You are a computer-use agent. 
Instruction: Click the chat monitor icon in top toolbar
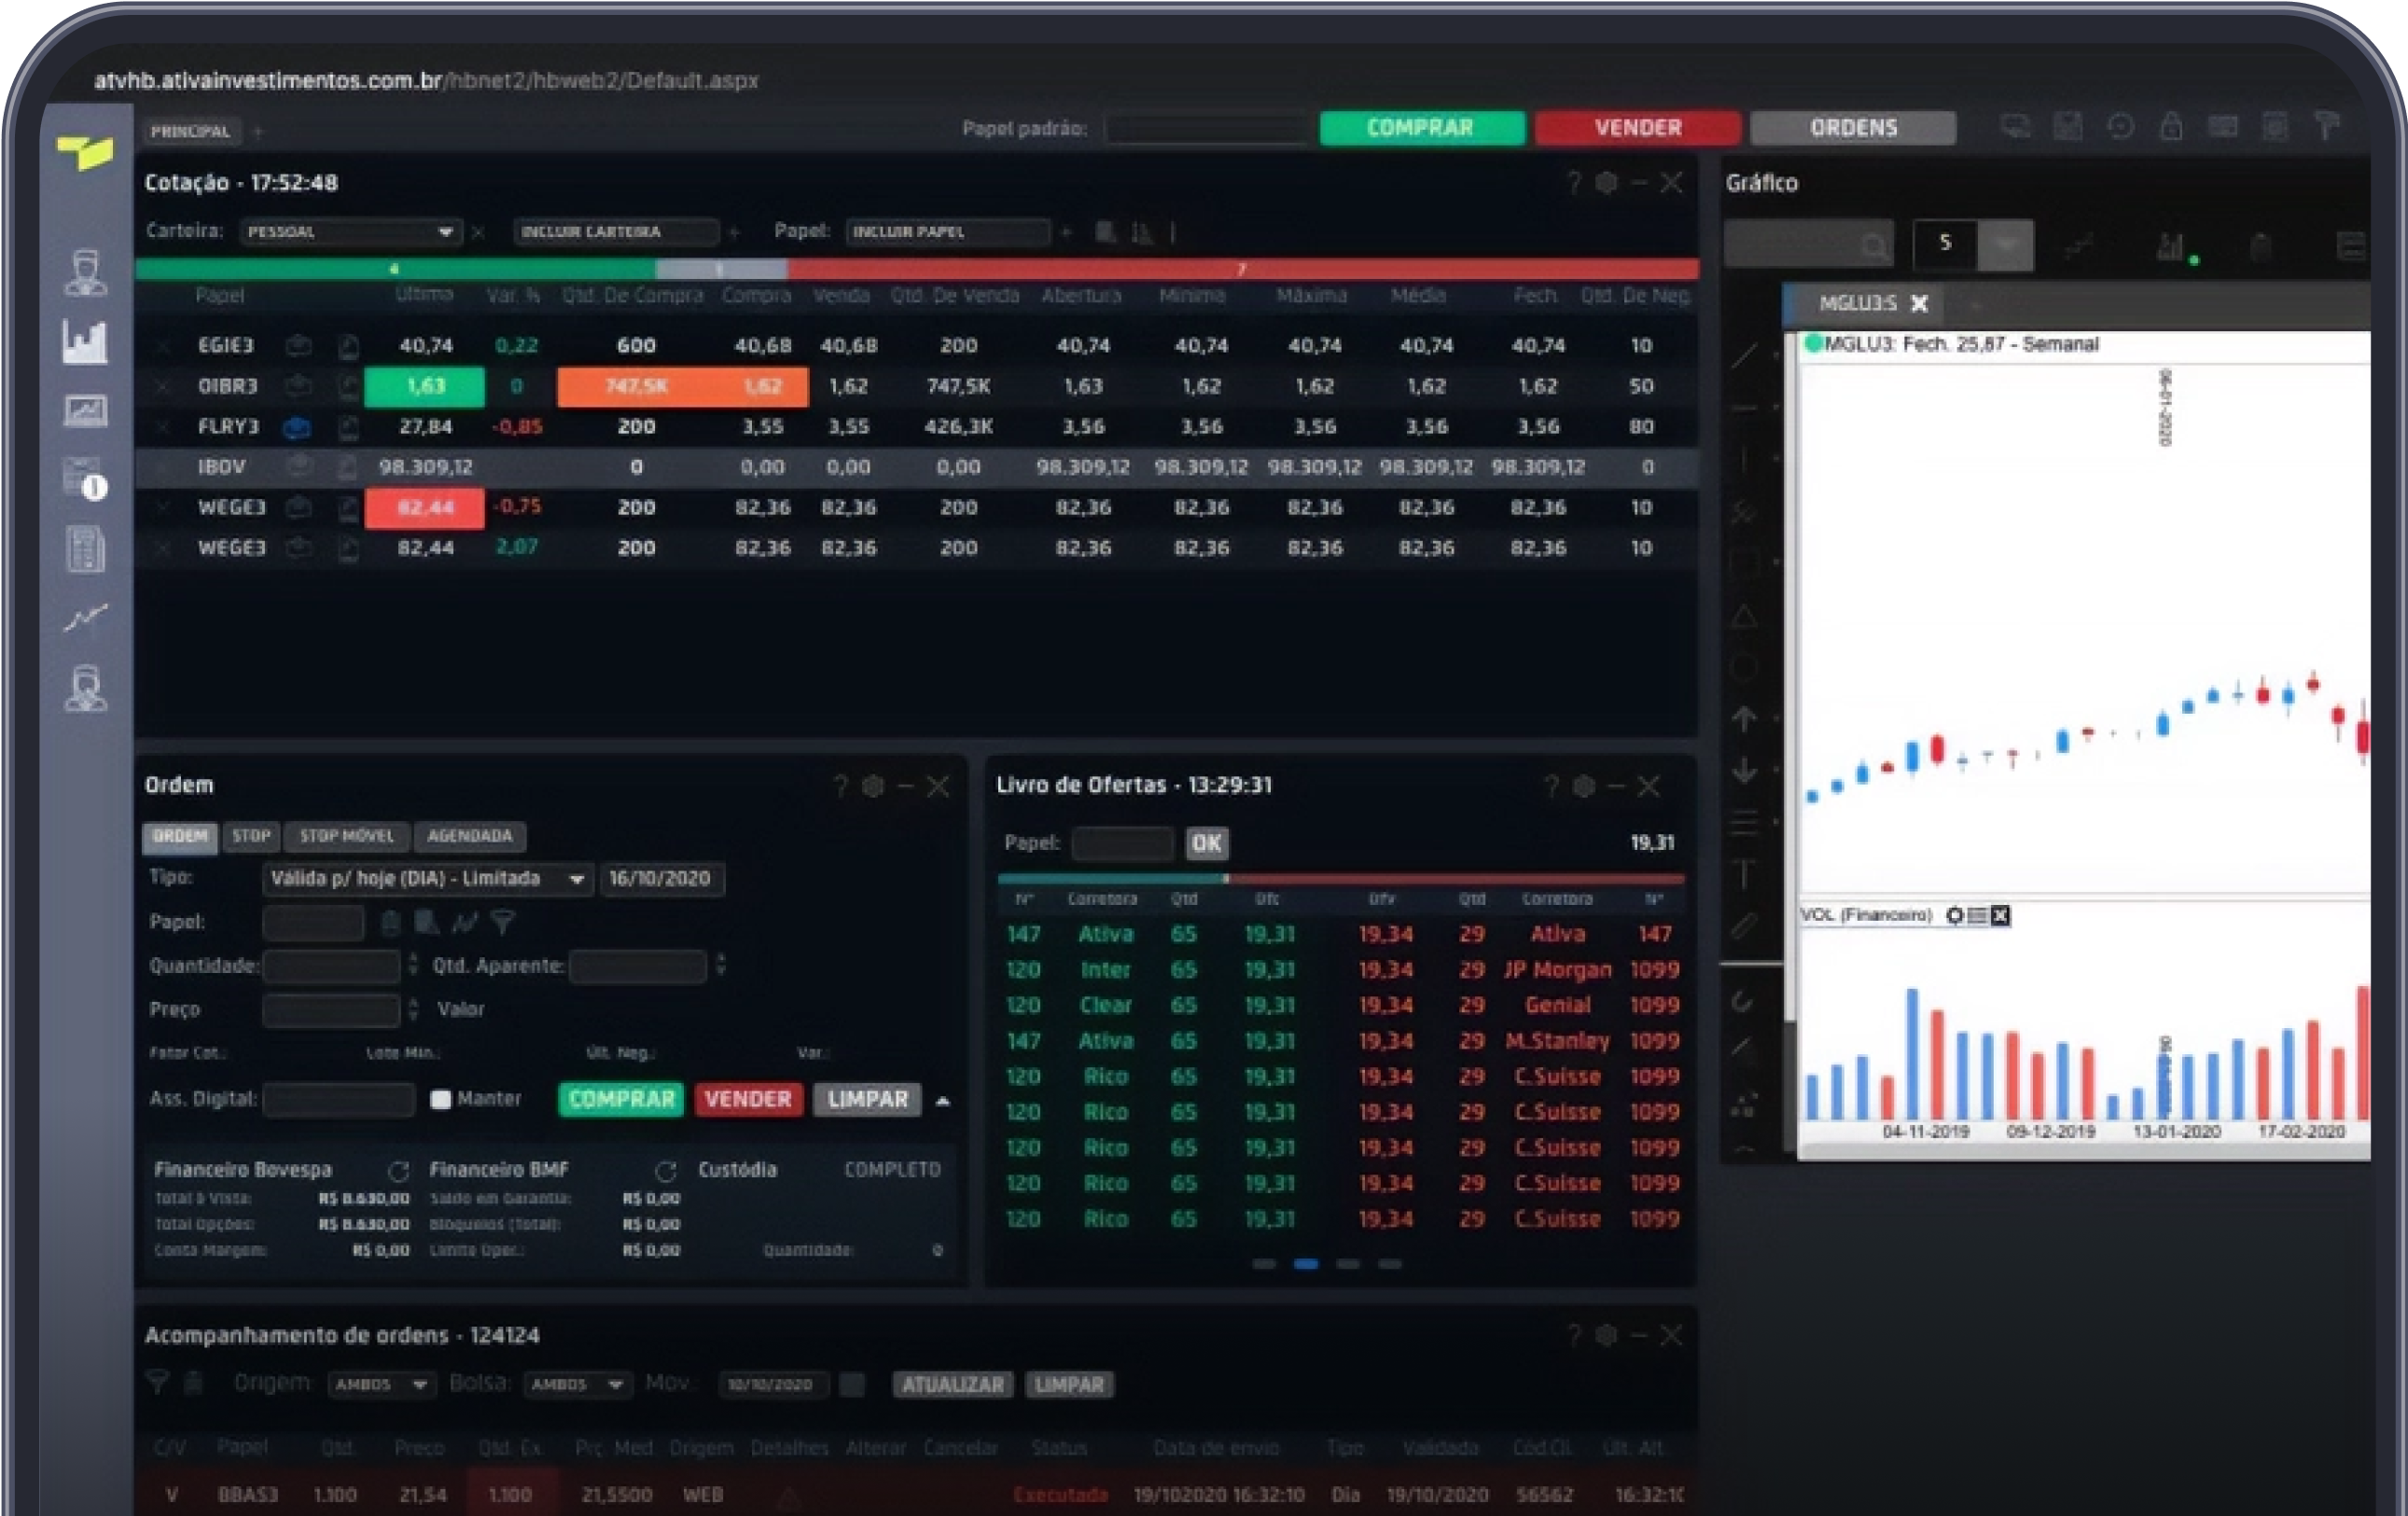pos(2015,127)
